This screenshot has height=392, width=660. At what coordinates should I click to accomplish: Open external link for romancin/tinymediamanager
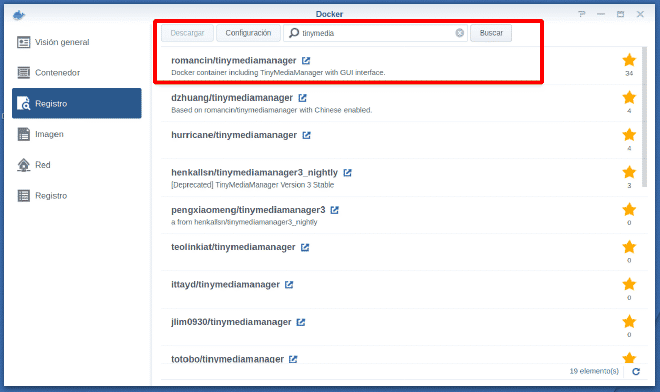pos(306,61)
